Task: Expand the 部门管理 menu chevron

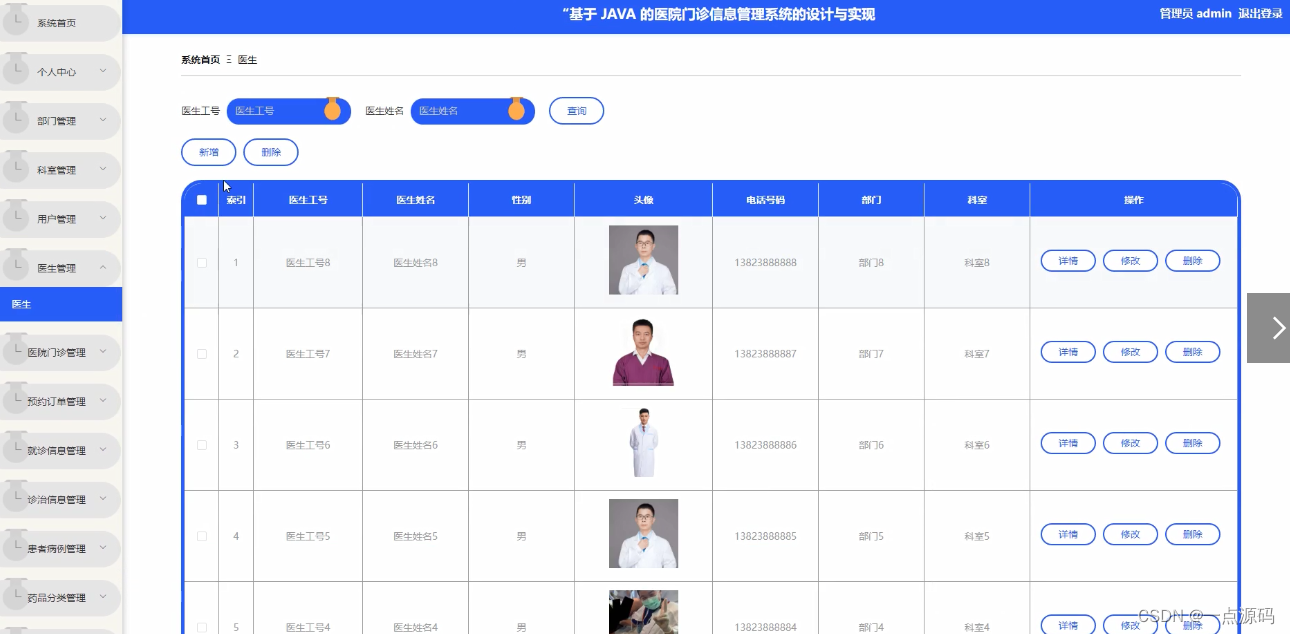Action: (103, 120)
